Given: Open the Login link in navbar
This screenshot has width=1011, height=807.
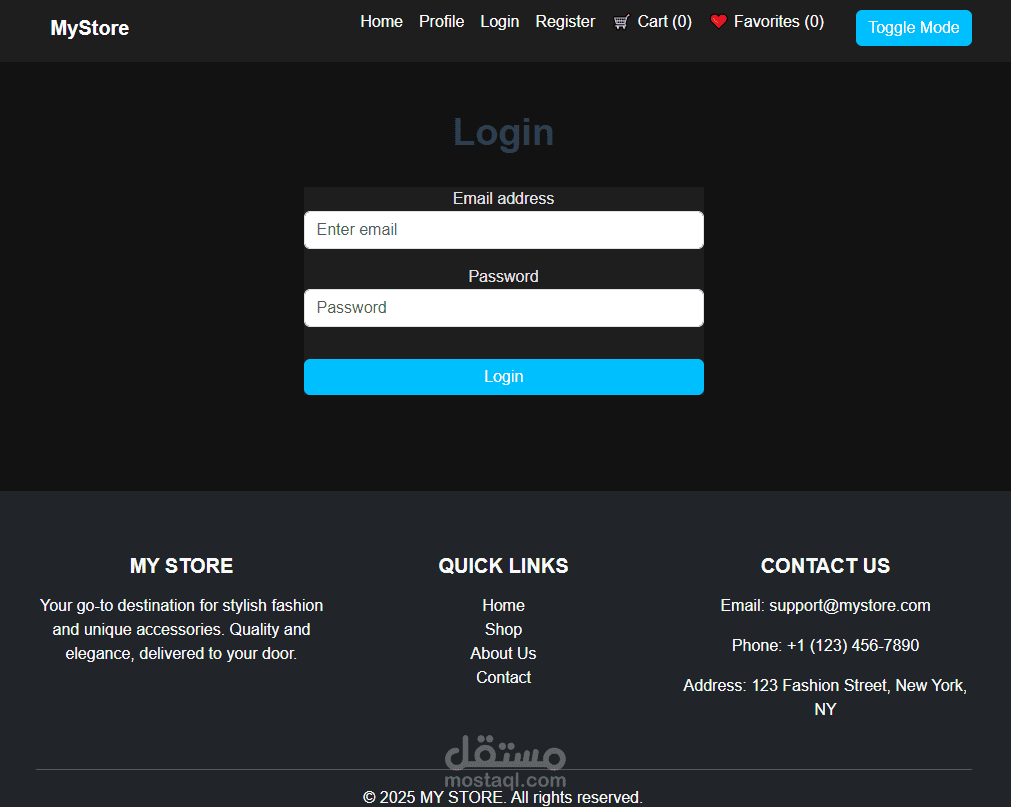Looking at the screenshot, I should pos(499,21).
